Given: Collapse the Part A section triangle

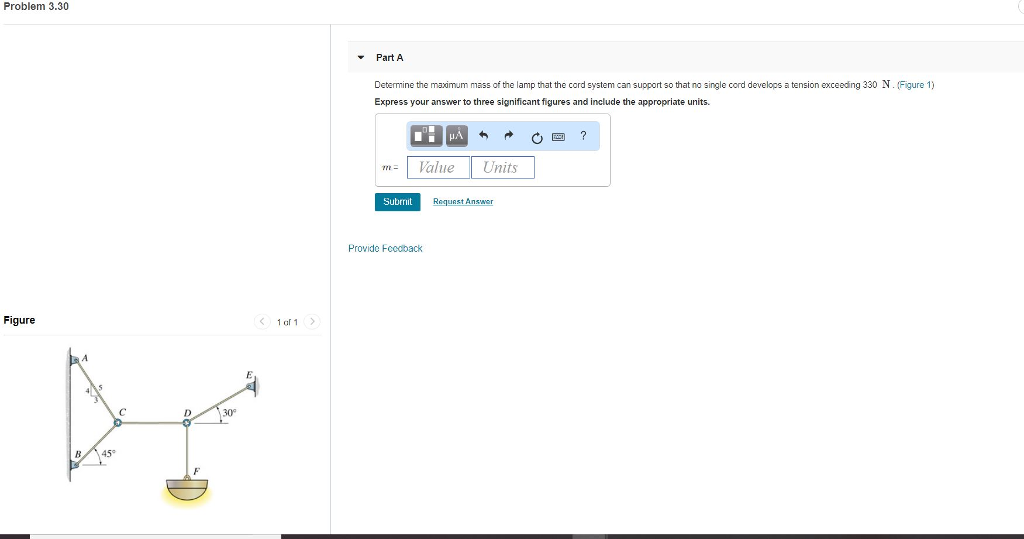Looking at the screenshot, I should [x=360, y=57].
